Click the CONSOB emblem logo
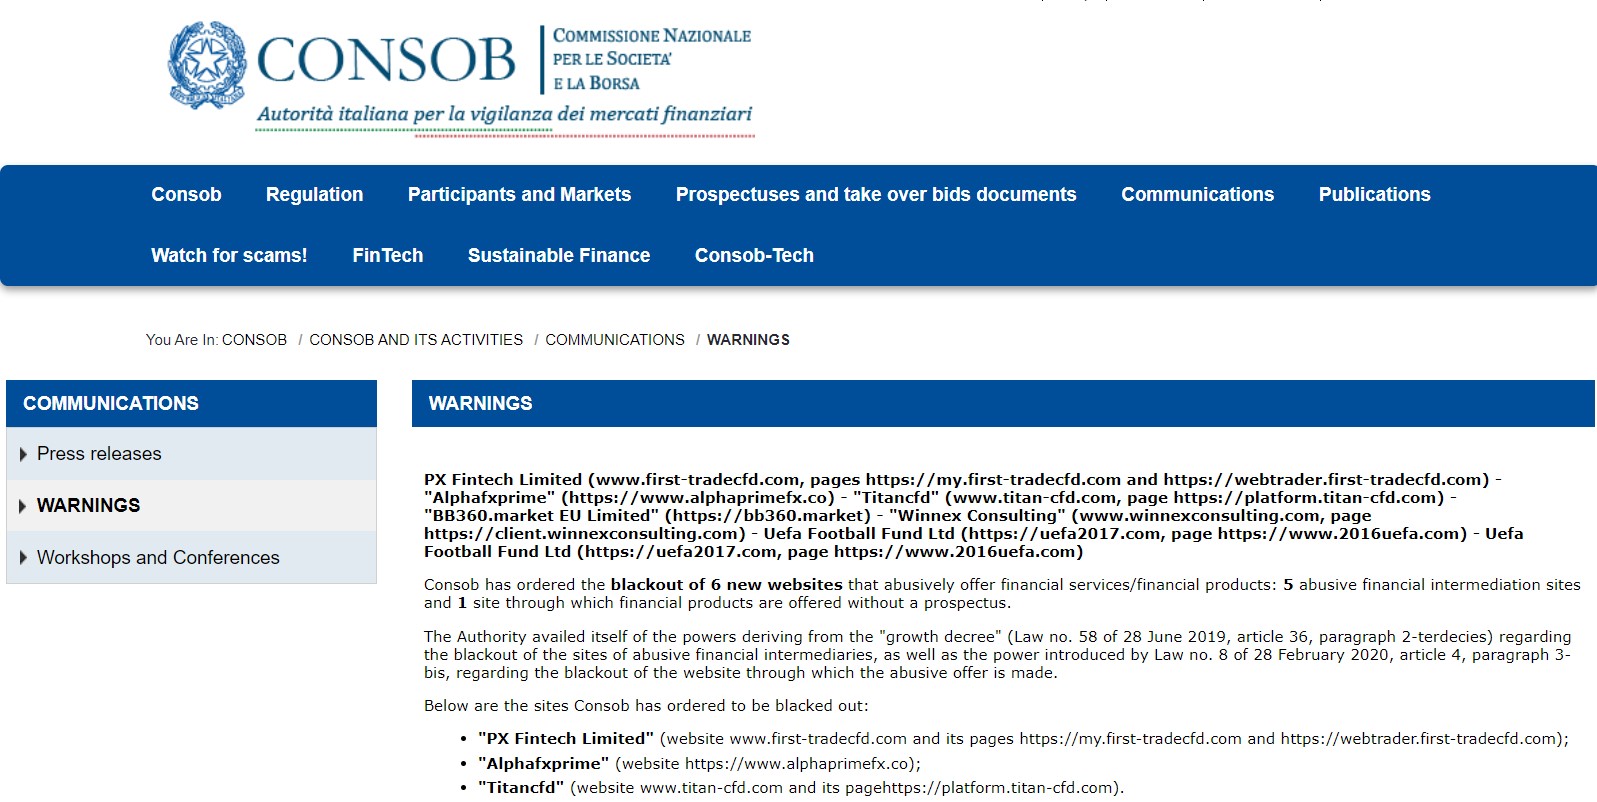 coord(207,64)
